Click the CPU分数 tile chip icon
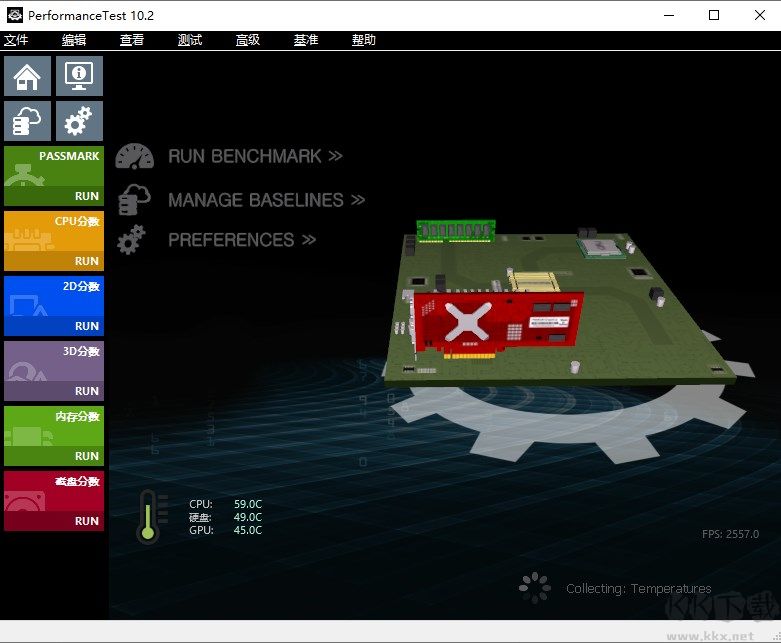Image resolution: width=781 pixels, height=643 pixels. 29,240
